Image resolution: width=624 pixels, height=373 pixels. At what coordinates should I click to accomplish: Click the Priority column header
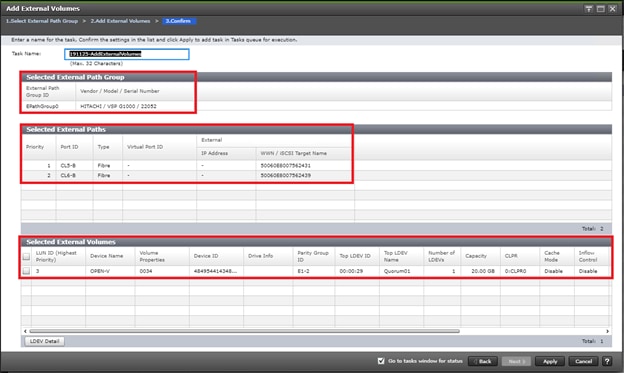(35, 147)
